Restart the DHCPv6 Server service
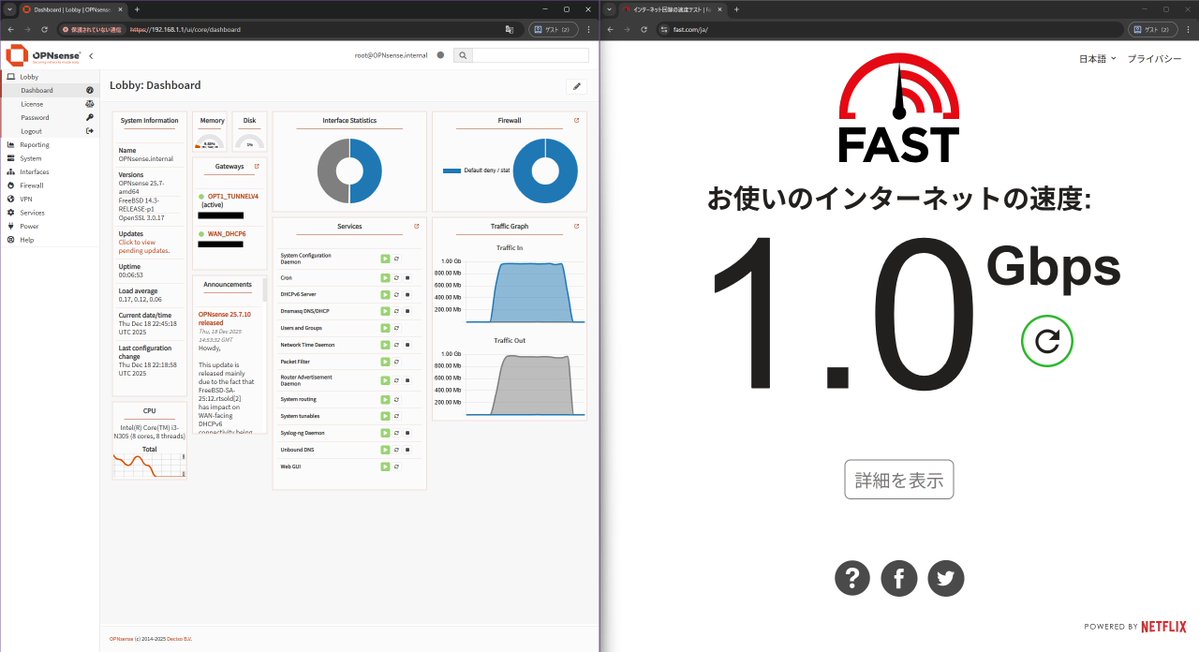This screenshot has width=1199, height=652. (396, 294)
